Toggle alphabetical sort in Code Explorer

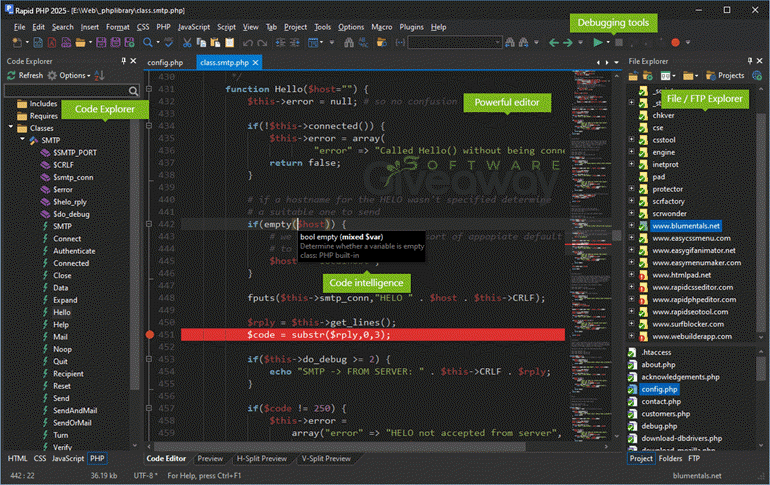coord(99,76)
